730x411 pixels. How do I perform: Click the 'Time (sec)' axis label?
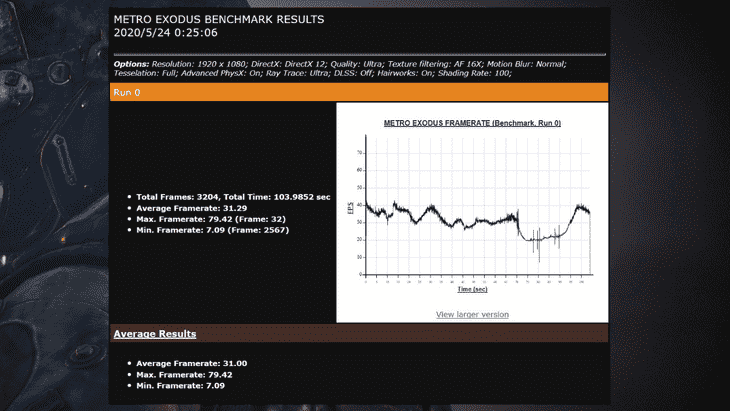[472, 289]
